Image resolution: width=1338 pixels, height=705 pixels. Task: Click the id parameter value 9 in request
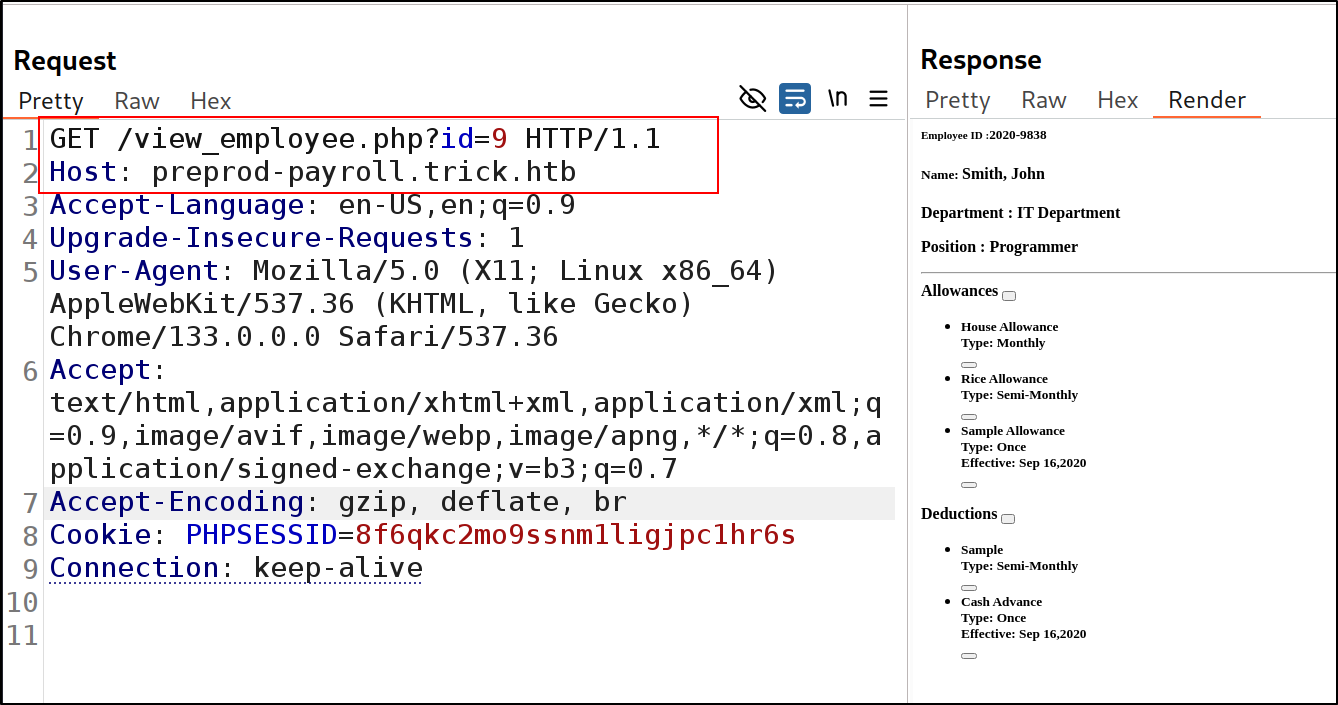pos(499,139)
